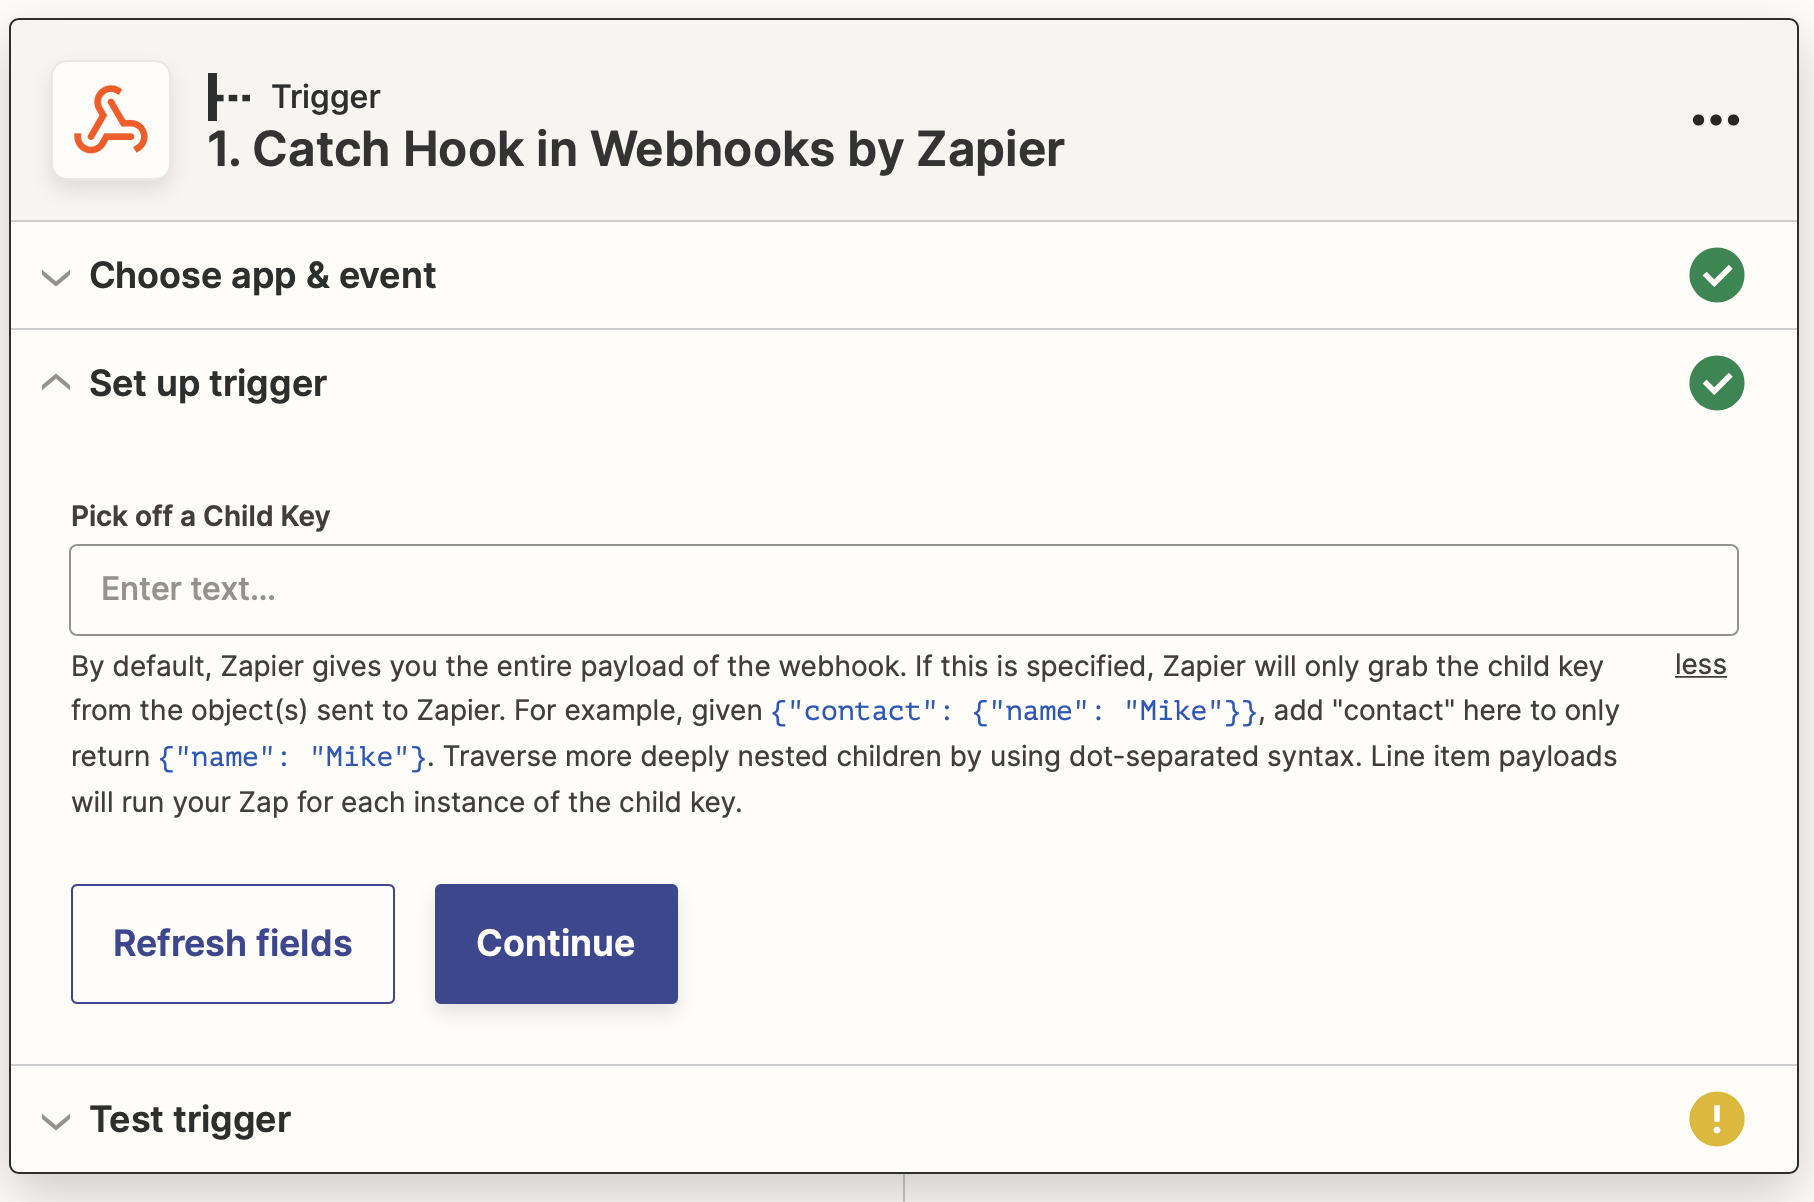This screenshot has height=1202, width=1814.
Task: Open the Choose app & event section
Action: [262, 275]
